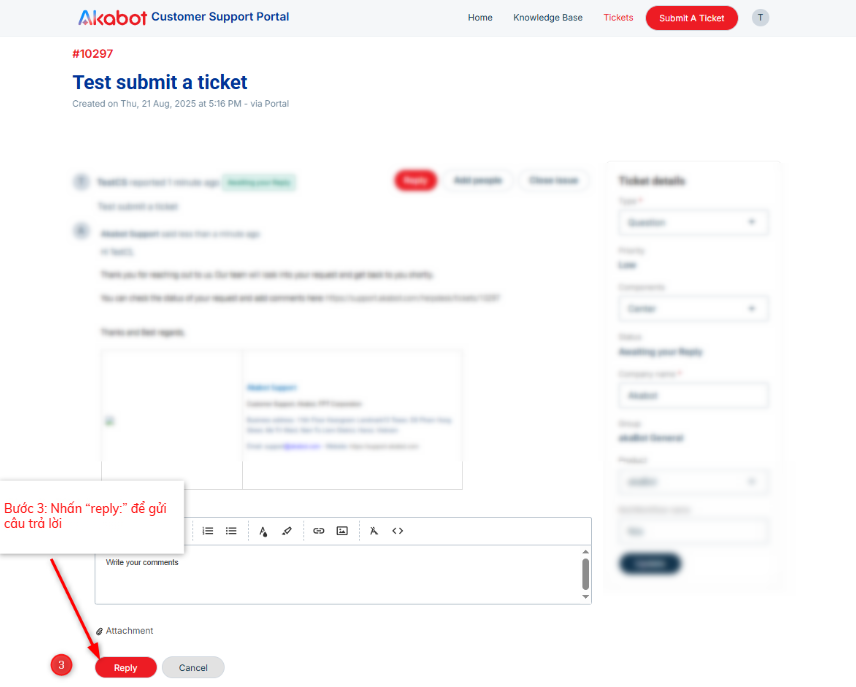Expand the Type dropdown in Ticket details
The image size is (856, 687).
click(x=693, y=222)
